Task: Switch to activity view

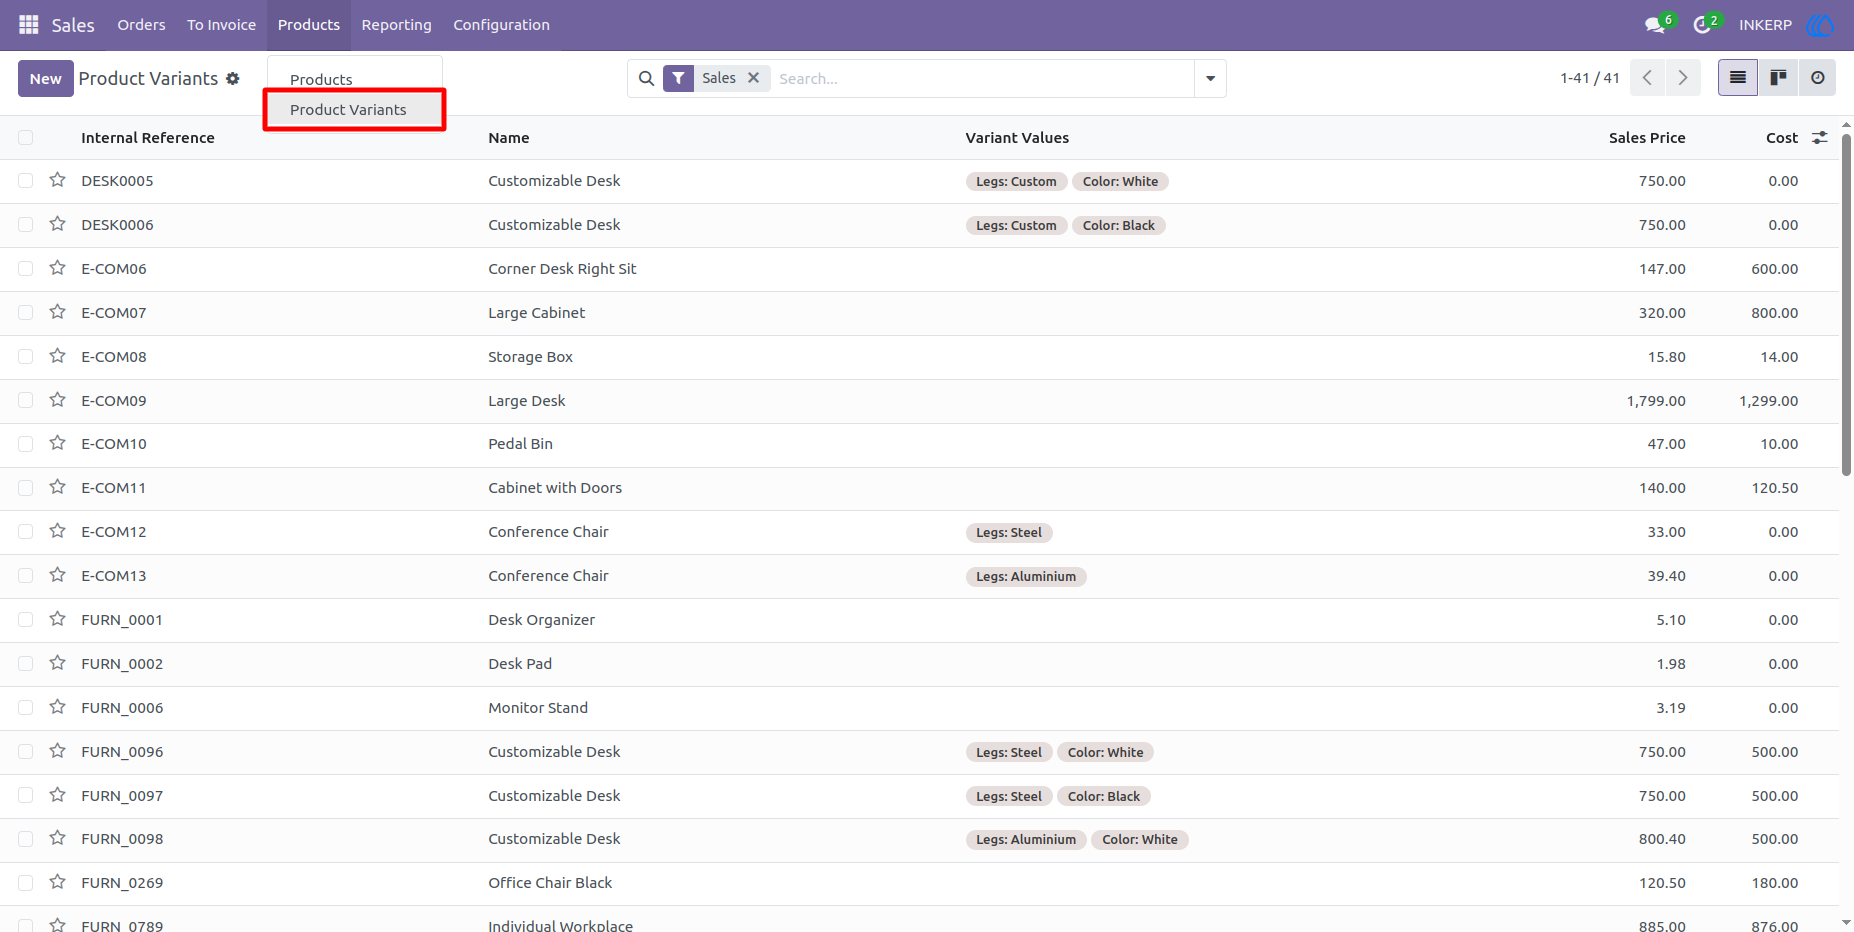Action: tap(1817, 78)
